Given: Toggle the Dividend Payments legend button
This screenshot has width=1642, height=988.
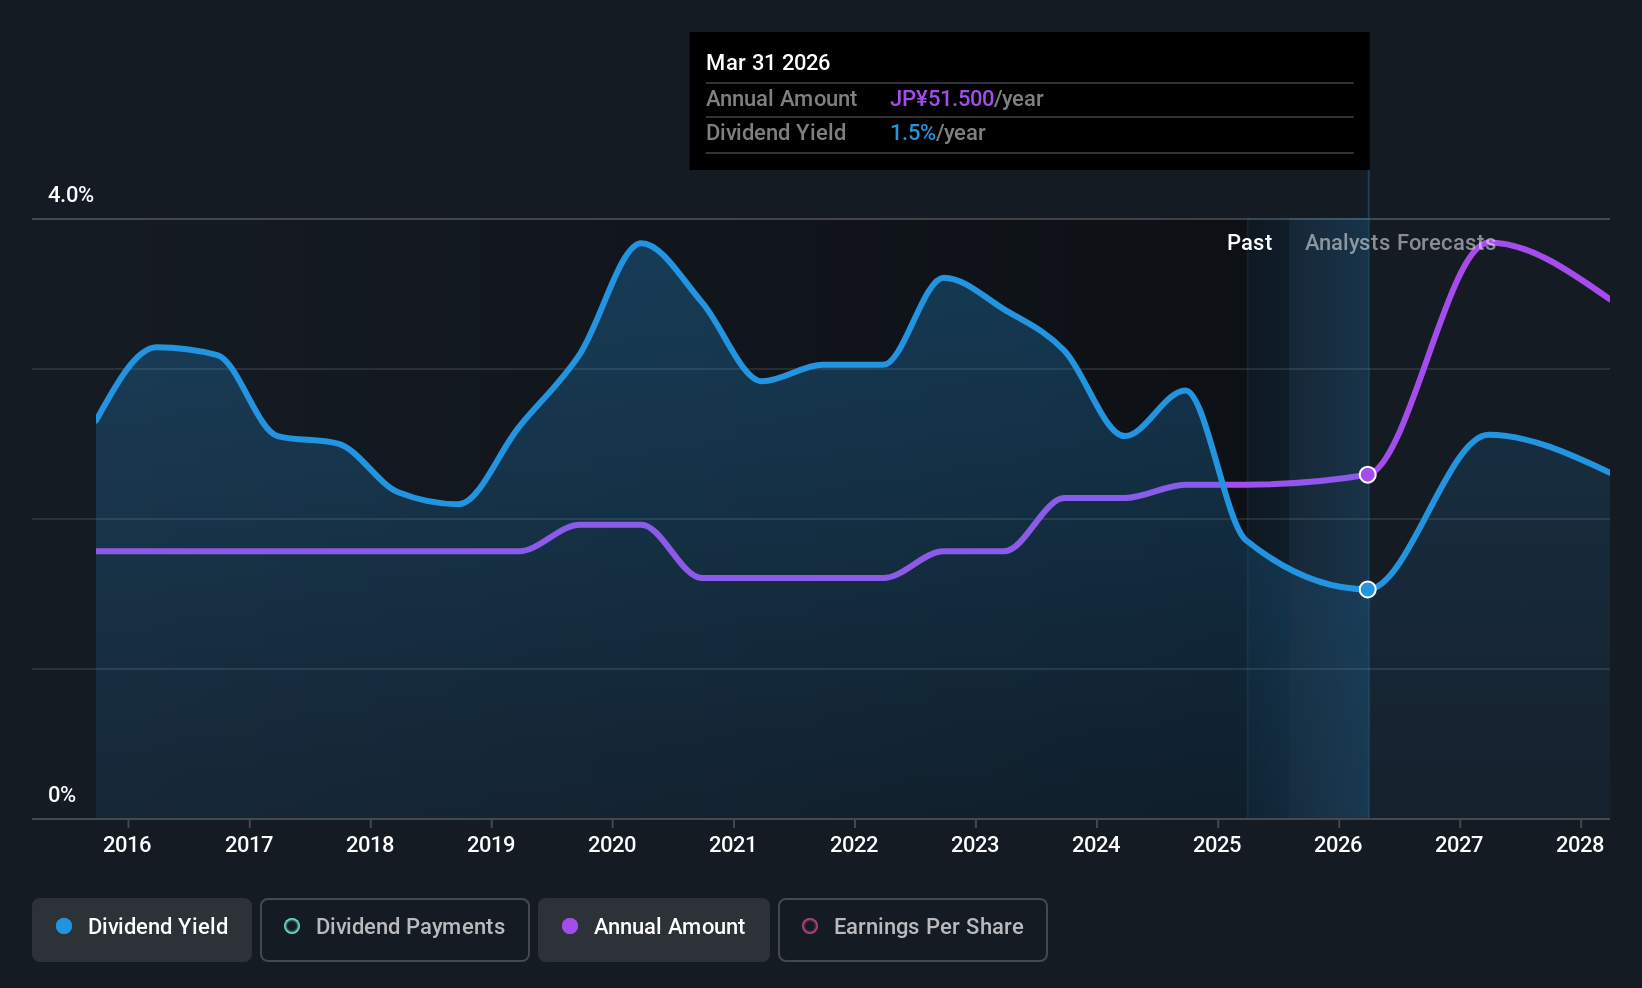Looking at the screenshot, I should (x=395, y=930).
